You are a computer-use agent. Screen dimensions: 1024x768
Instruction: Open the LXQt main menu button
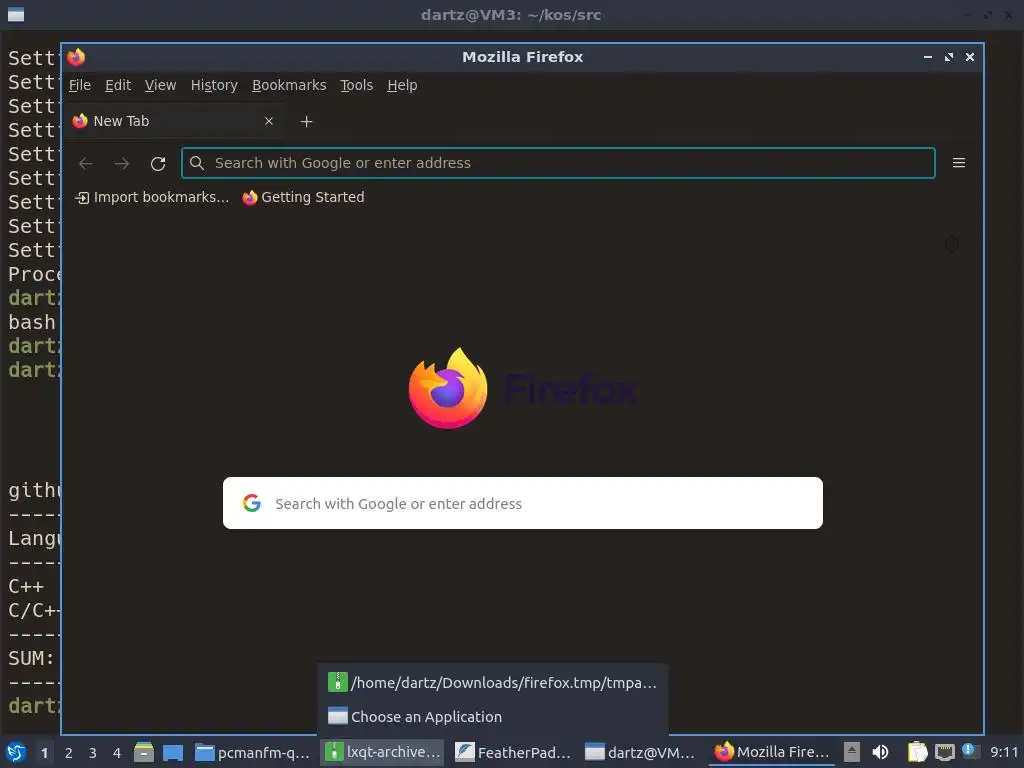(x=16, y=753)
